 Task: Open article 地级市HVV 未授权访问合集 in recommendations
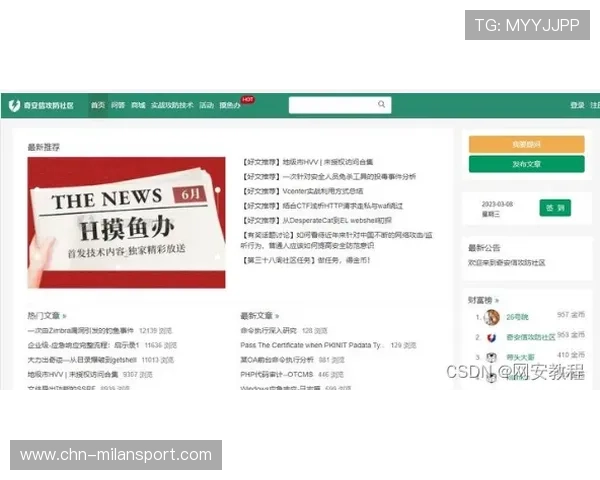coord(307,162)
